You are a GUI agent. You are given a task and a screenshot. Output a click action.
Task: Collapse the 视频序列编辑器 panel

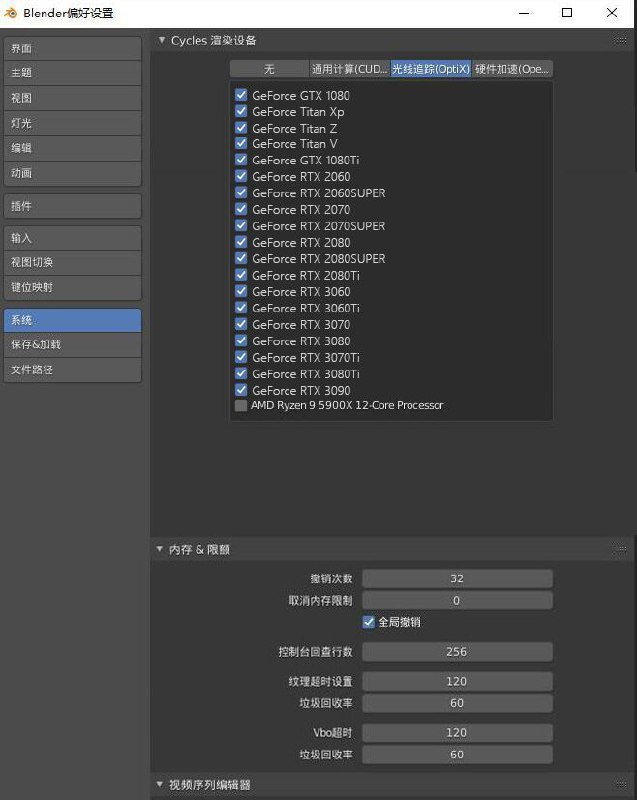(160, 784)
